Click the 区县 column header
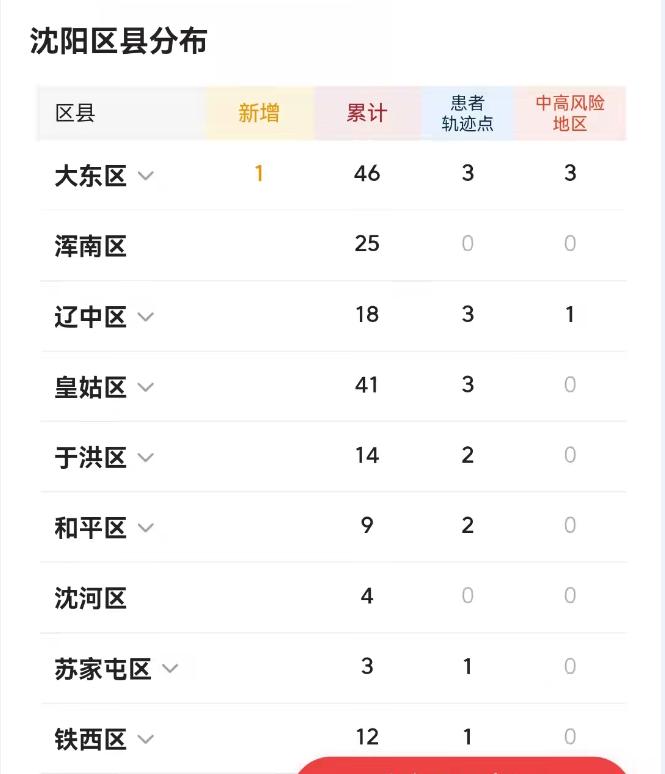Viewport: 665px width, 774px height. coord(75,113)
